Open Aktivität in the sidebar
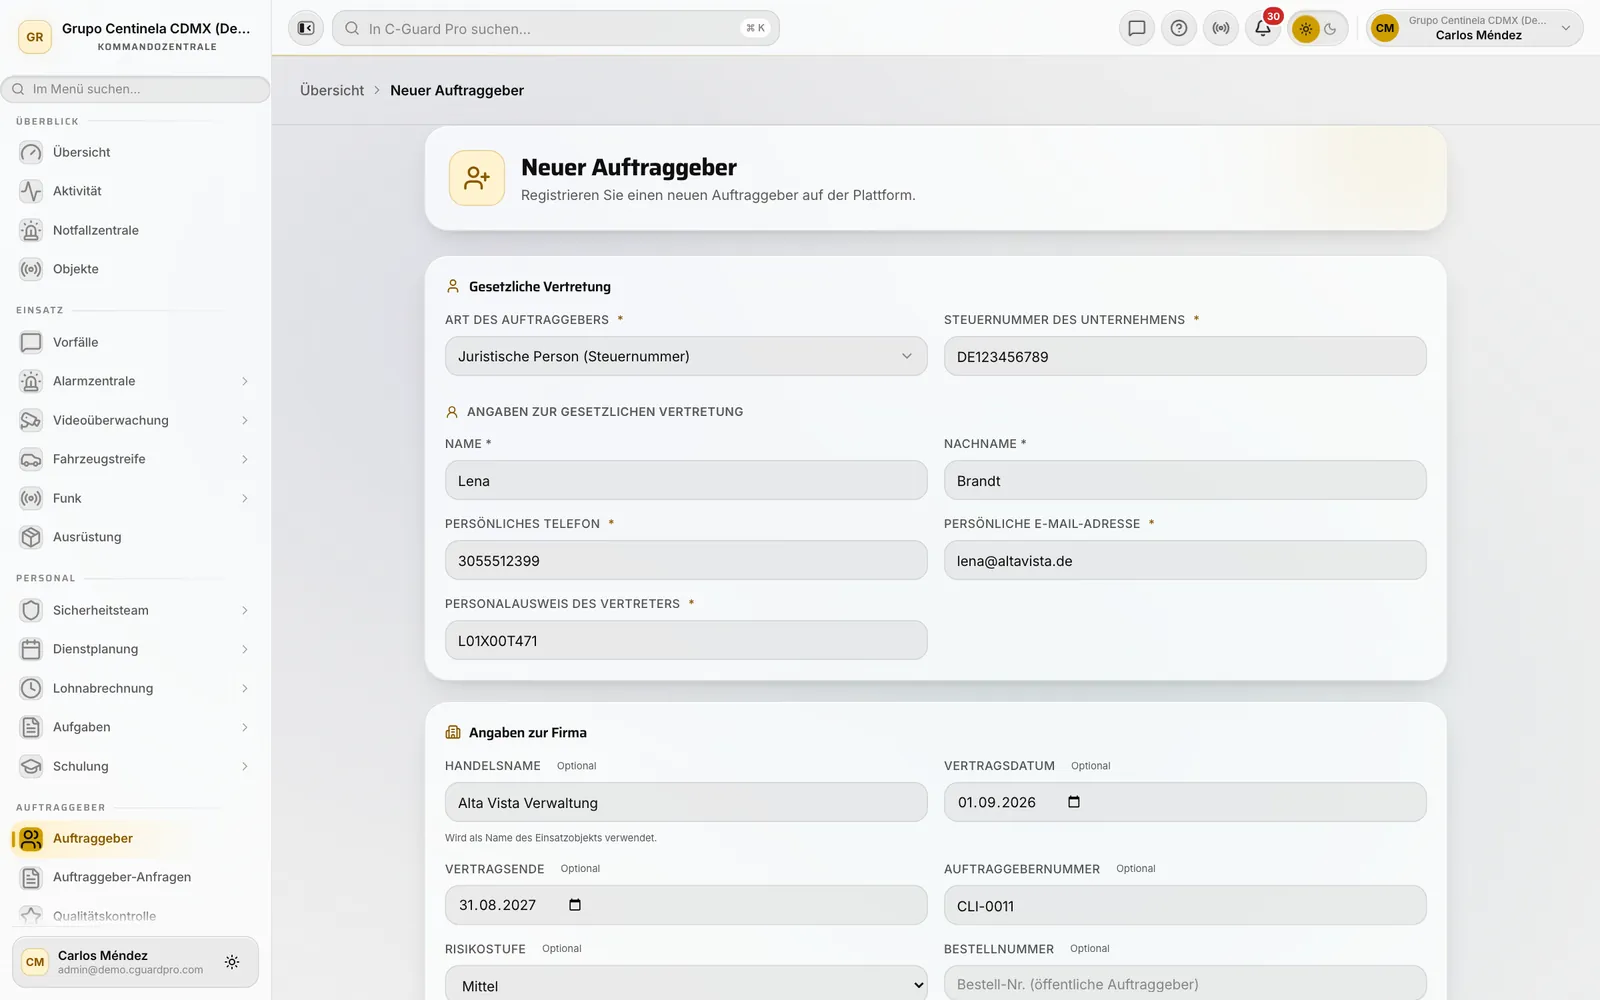This screenshot has height=1000, width=1600. pos(135,191)
